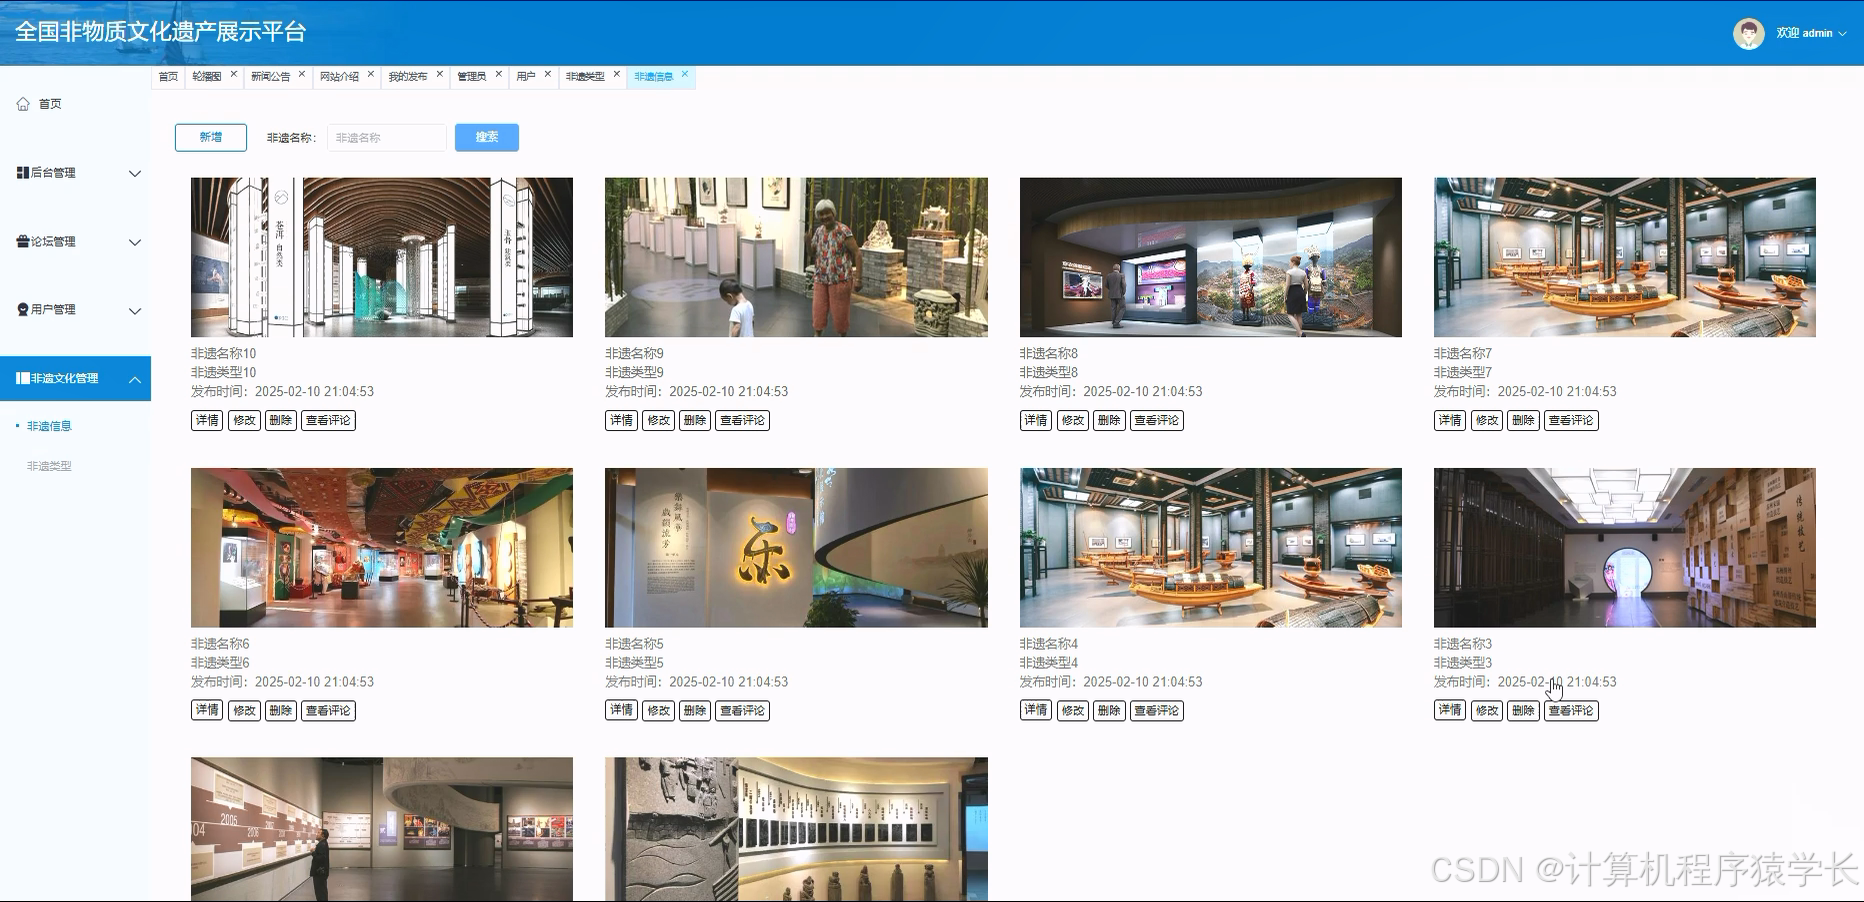Screen dimensions: 1864x902
Task: Switch to the 用户 tab
Action: point(526,77)
